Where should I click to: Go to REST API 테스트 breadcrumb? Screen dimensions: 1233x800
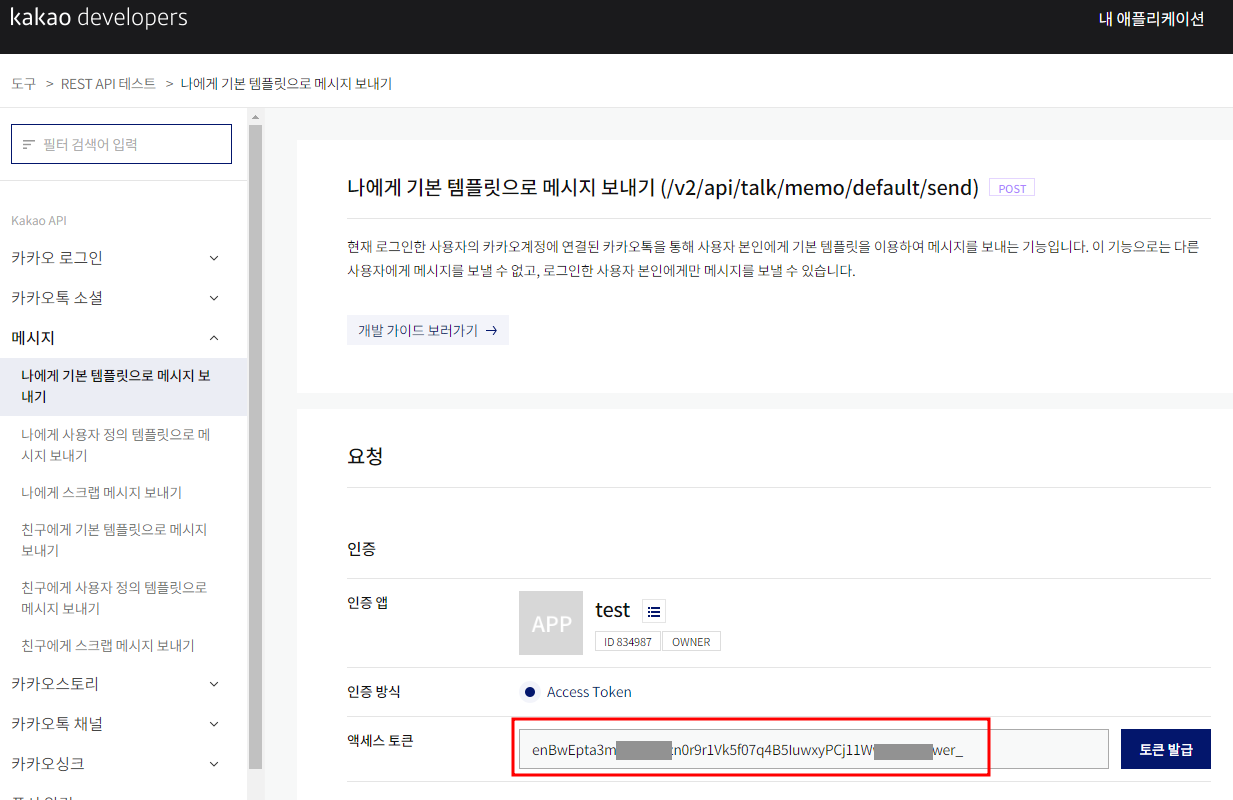point(109,84)
